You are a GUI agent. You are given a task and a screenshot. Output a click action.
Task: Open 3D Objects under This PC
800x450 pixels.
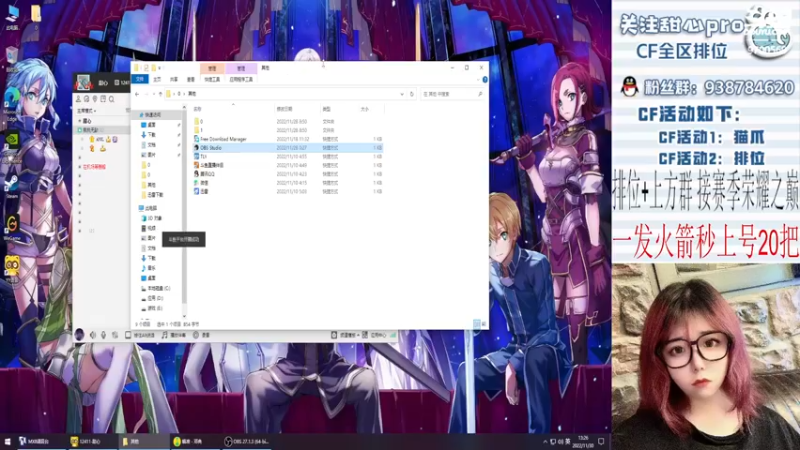click(x=152, y=218)
